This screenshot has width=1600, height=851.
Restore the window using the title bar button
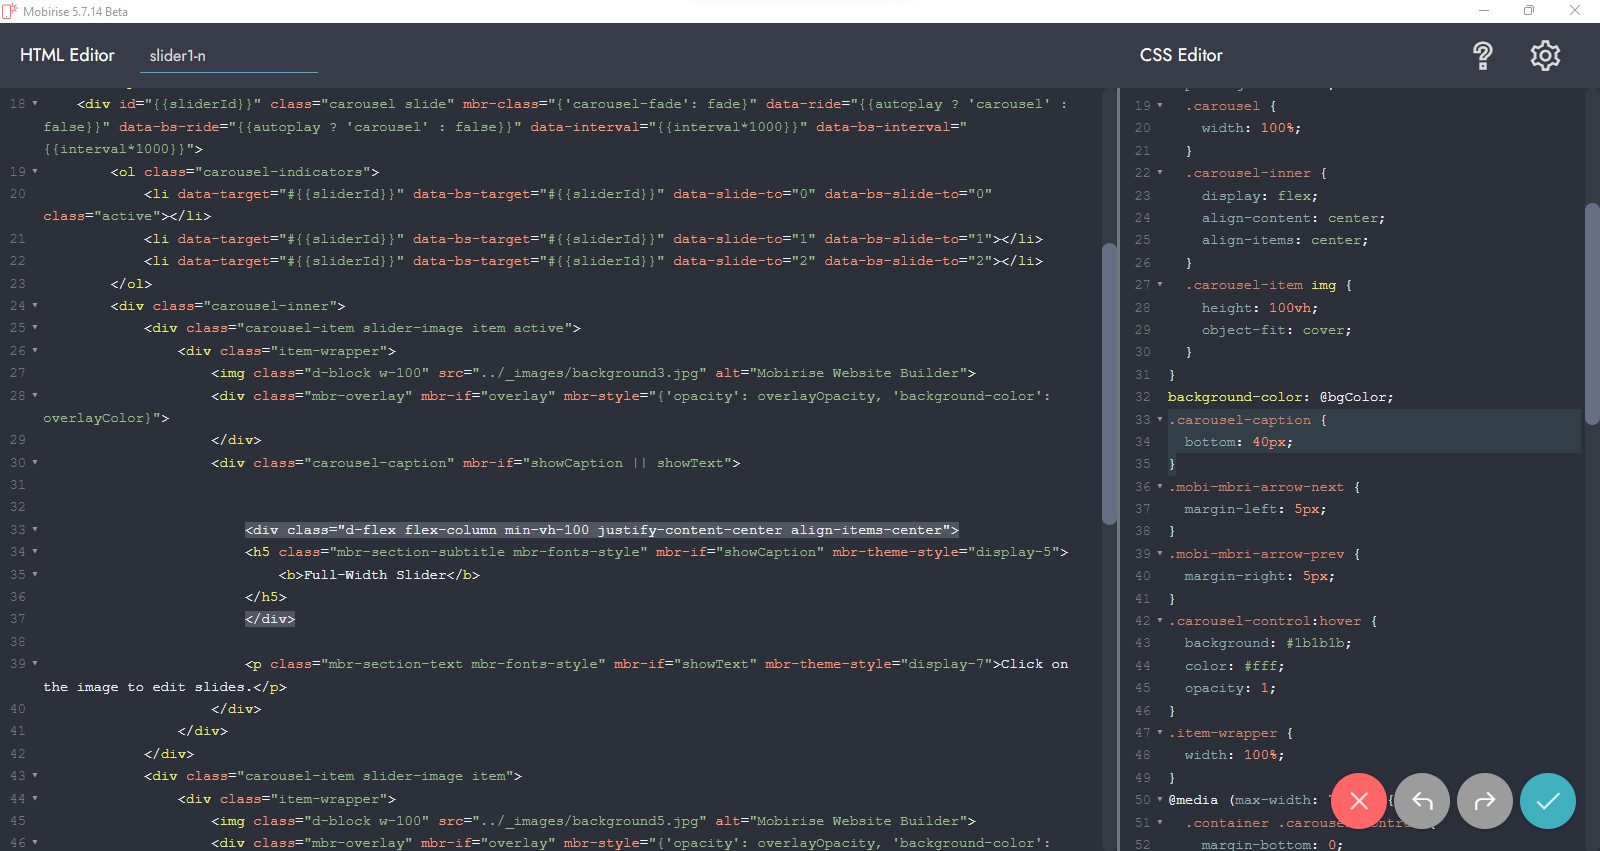1528,11
